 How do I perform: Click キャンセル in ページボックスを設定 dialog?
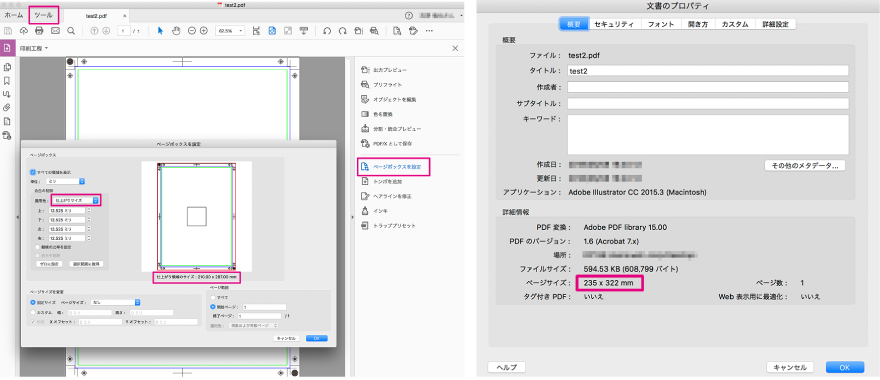coord(286,338)
